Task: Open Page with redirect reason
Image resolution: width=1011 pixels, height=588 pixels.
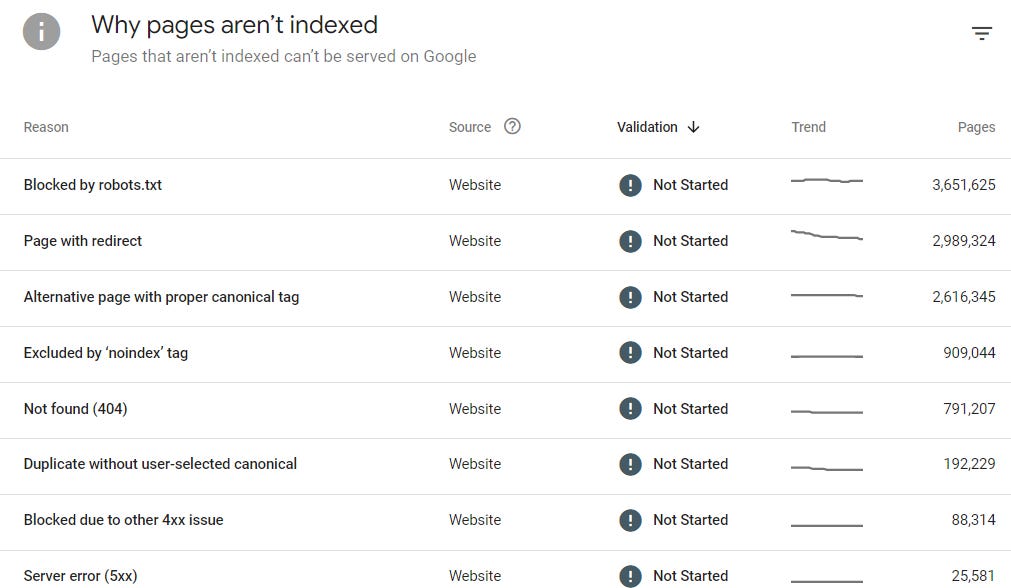Action: [83, 241]
